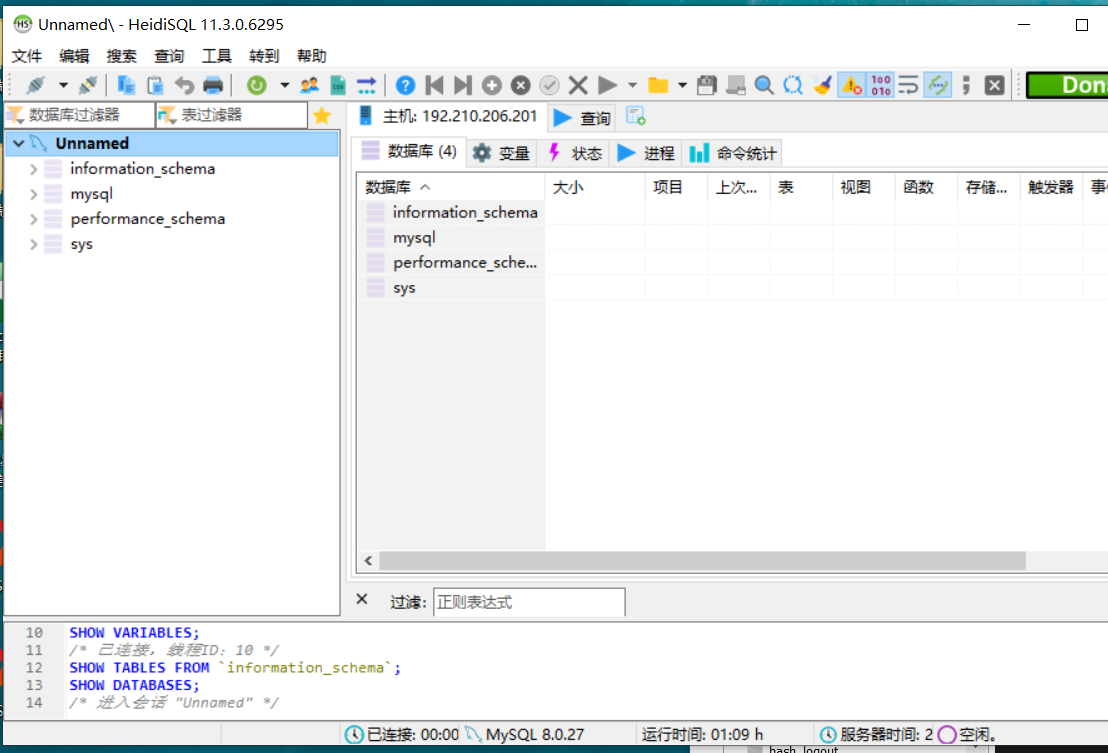Open the 工具 menu
This screenshot has height=753, width=1108.
[216, 56]
